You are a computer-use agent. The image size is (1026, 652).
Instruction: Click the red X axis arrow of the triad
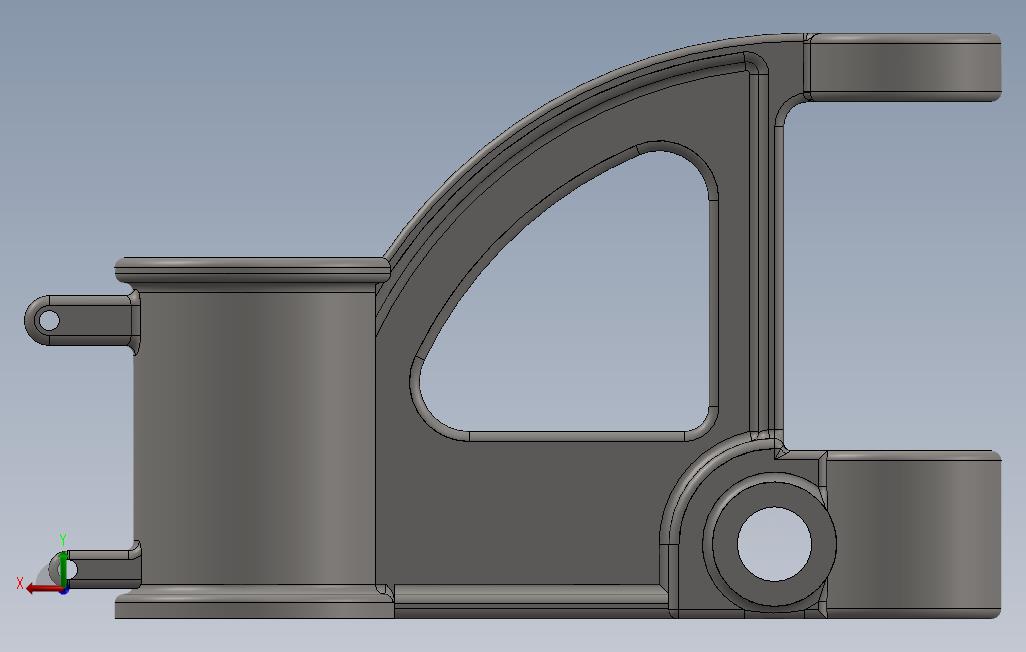(x=44, y=589)
